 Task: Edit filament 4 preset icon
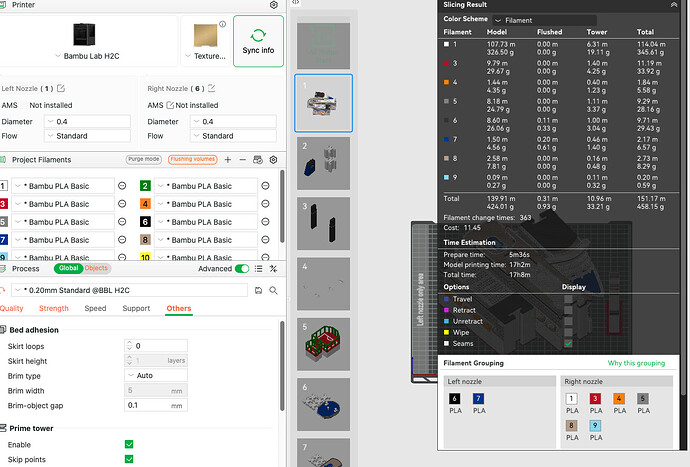265,204
